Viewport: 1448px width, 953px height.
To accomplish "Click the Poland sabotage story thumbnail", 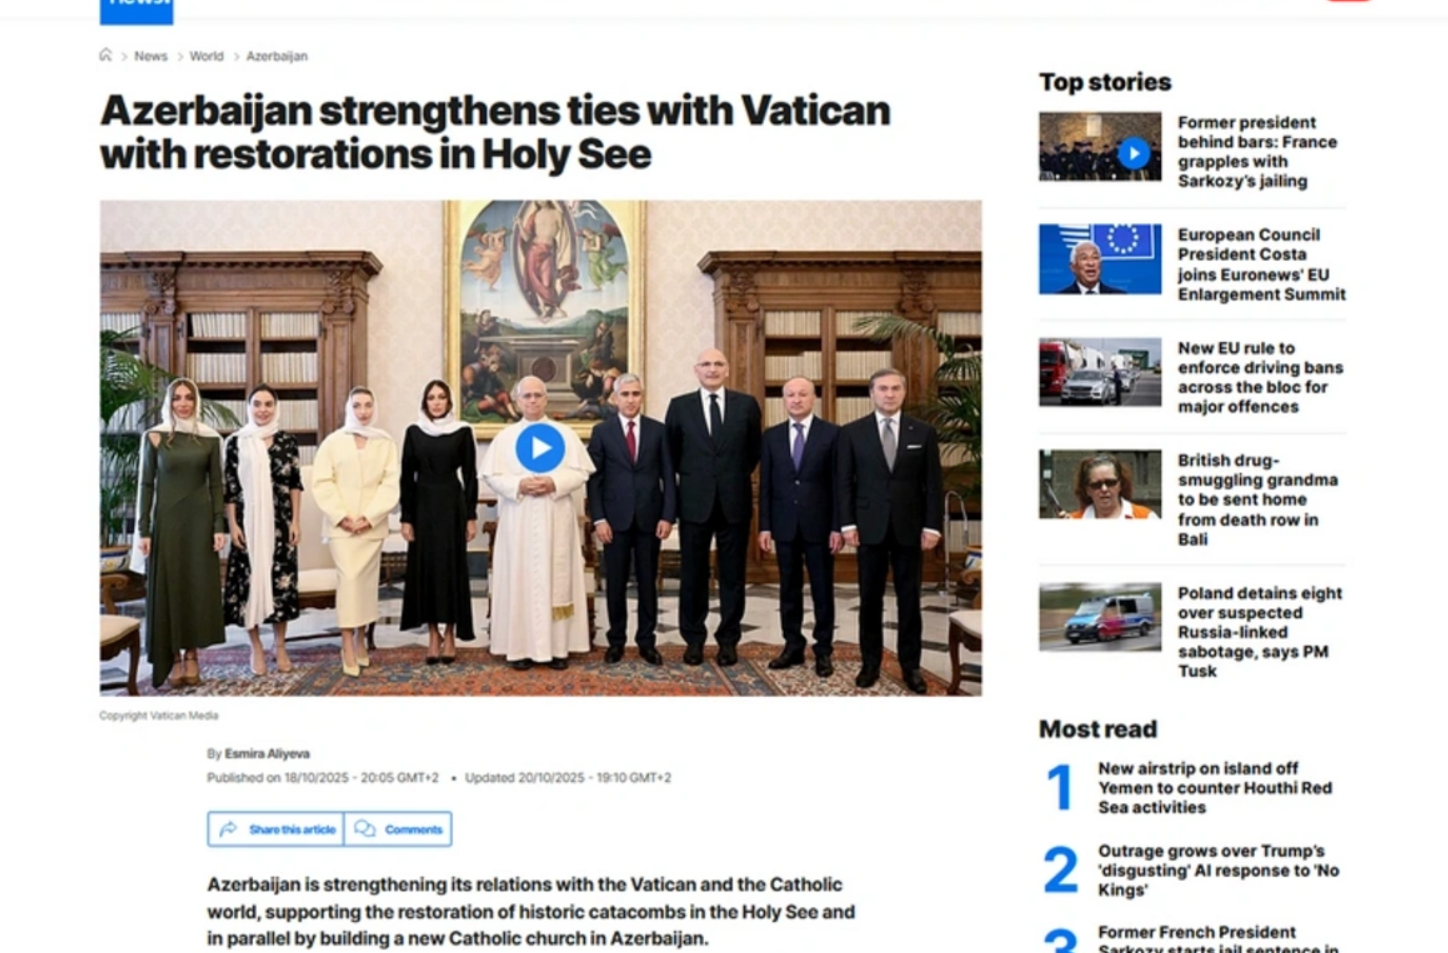I will tap(1100, 617).
